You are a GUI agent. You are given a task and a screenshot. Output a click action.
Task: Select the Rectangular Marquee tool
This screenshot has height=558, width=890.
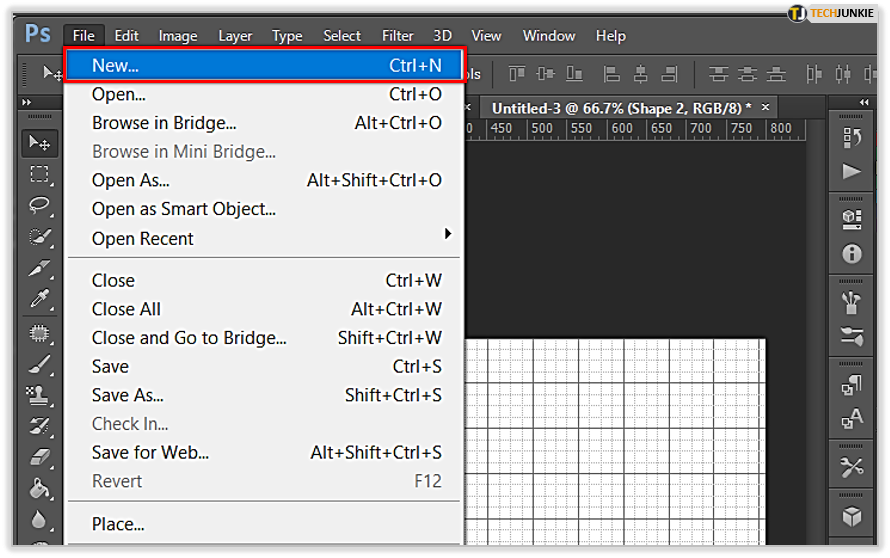coord(39,174)
